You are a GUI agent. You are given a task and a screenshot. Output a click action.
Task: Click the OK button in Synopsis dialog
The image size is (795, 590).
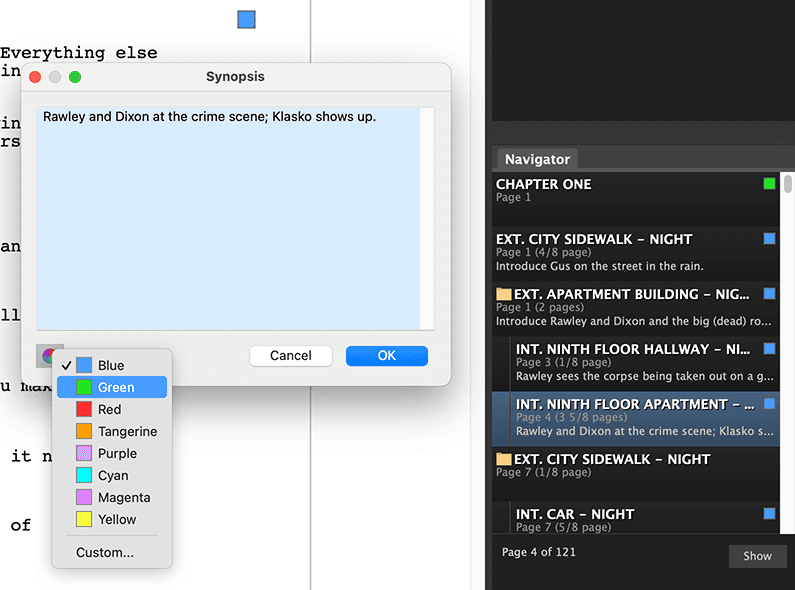(387, 356)
